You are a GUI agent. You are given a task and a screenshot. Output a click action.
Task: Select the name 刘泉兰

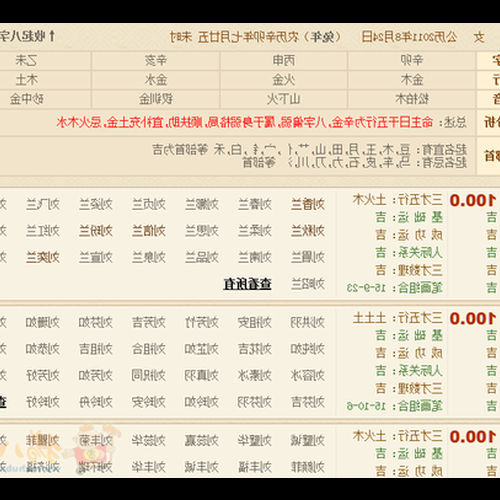click(149, 257)
